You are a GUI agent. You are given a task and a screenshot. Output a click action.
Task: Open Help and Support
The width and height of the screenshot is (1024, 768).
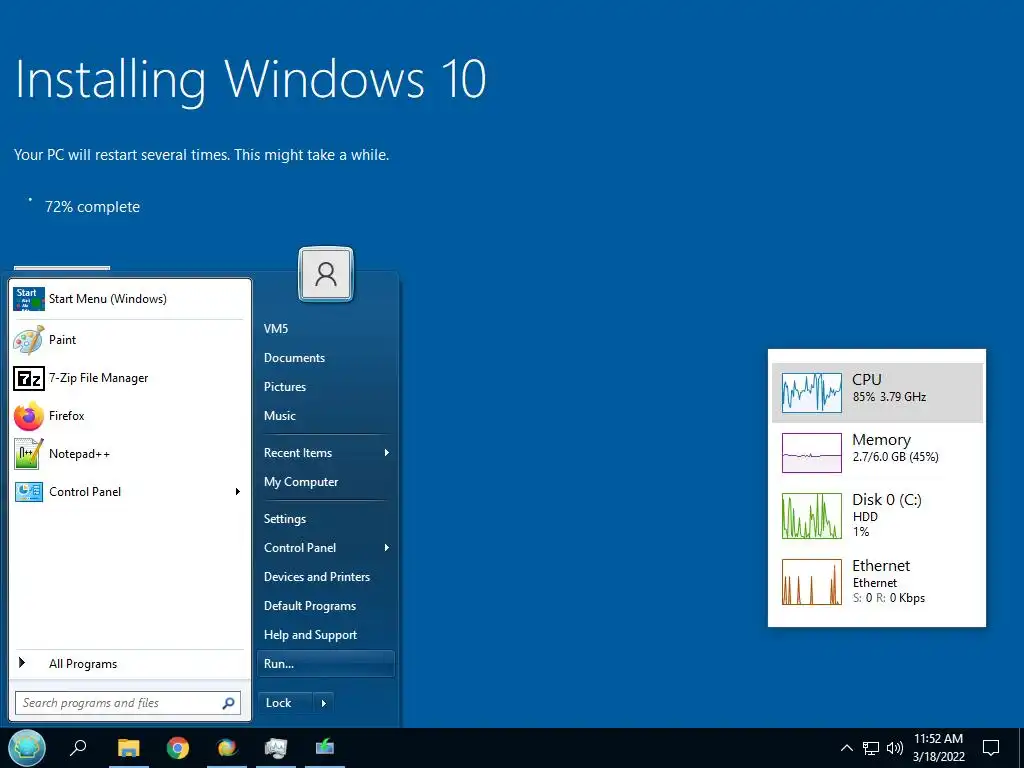tap(310, 635)
